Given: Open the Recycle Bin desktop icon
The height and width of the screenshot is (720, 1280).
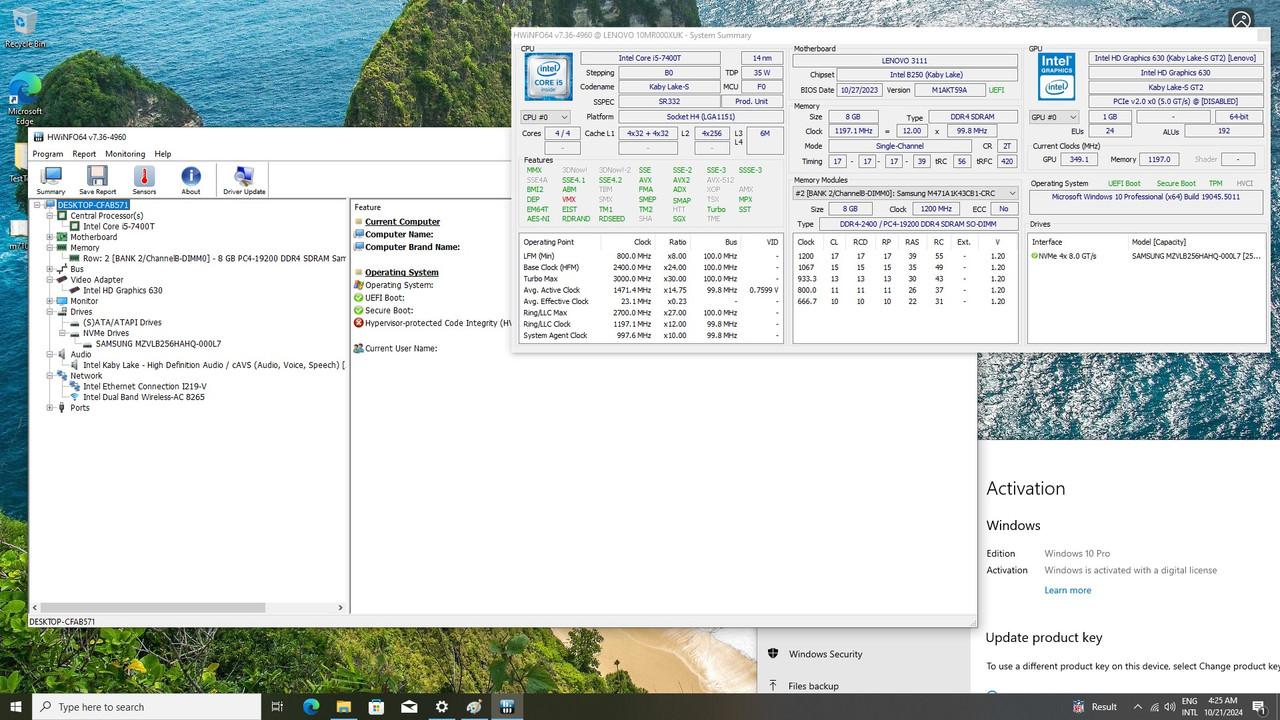Looking at the screenshot, I should 25,27.
